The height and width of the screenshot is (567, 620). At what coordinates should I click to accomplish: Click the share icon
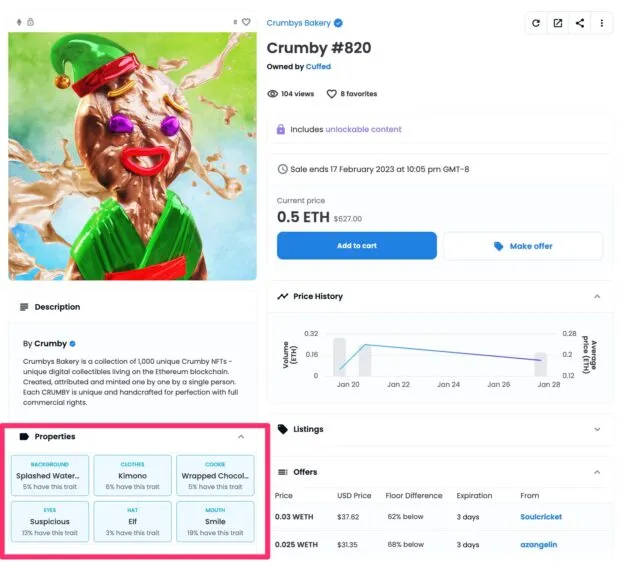click(x=580, y=23)
